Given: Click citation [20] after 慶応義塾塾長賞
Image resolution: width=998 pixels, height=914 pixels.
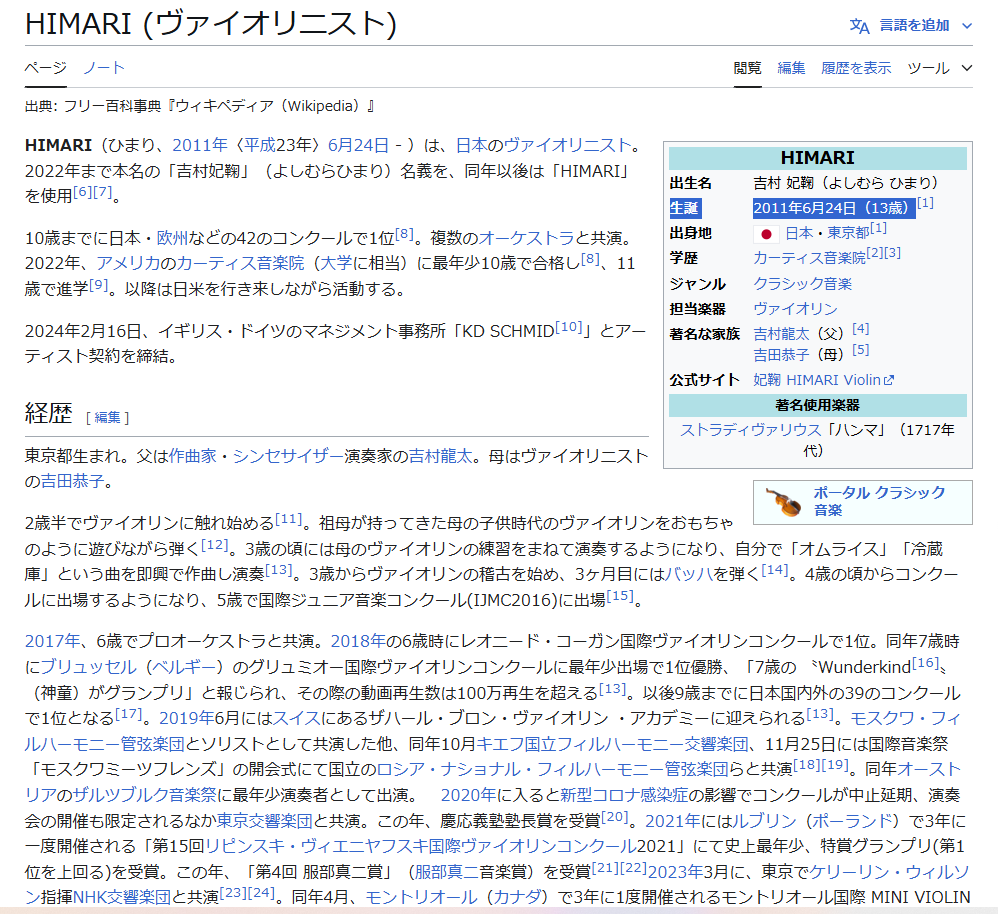Looking at the screenshot, I should [x=615, y=817].
